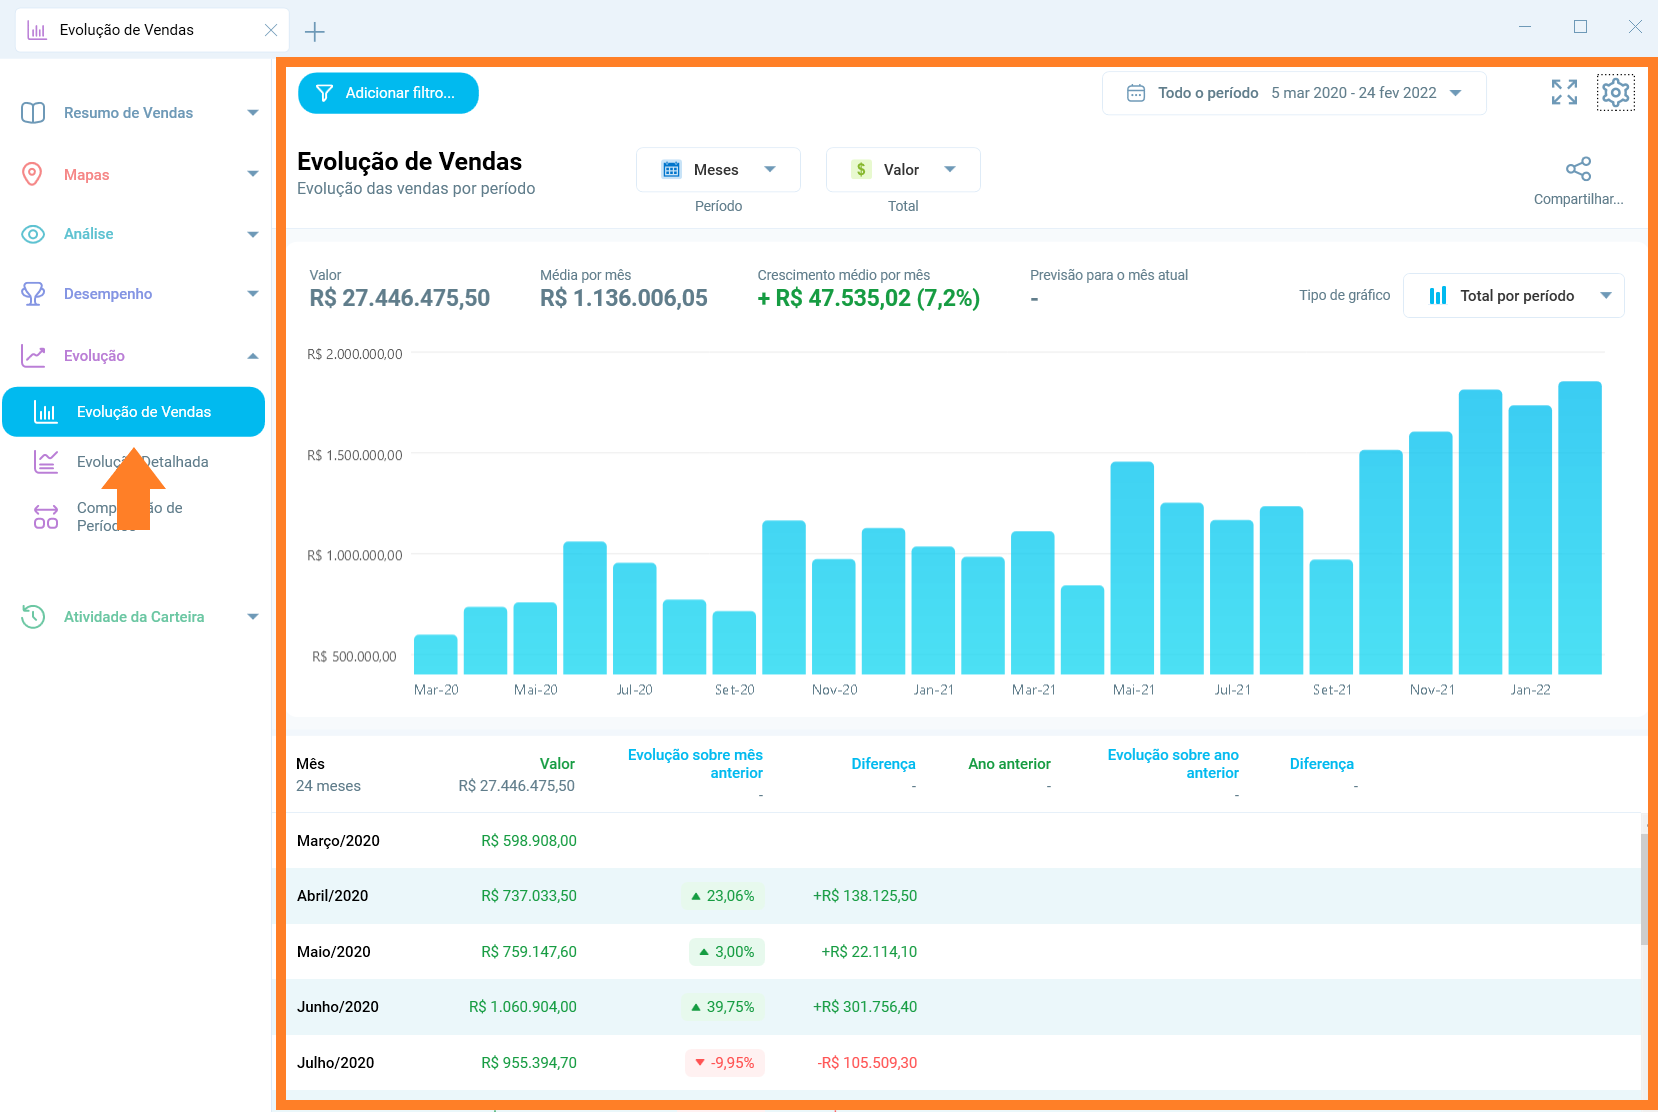
Task: Click the Análise eye icon
Action: tap(33, 234)
